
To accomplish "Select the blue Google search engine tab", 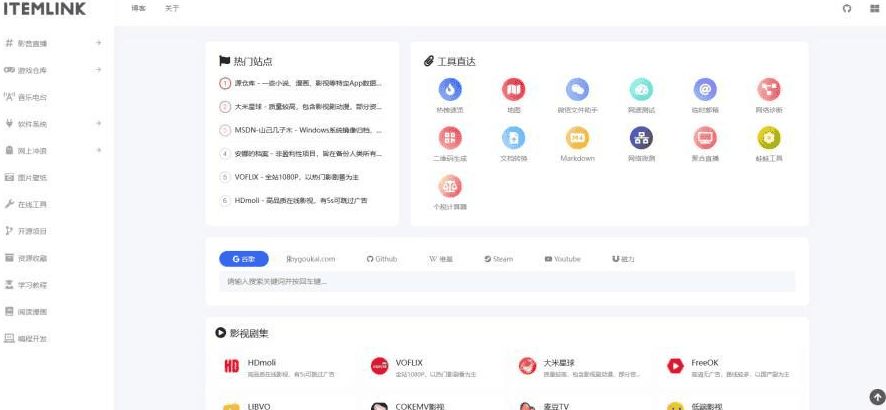I will pyautogui.click(x=244, y=259).
